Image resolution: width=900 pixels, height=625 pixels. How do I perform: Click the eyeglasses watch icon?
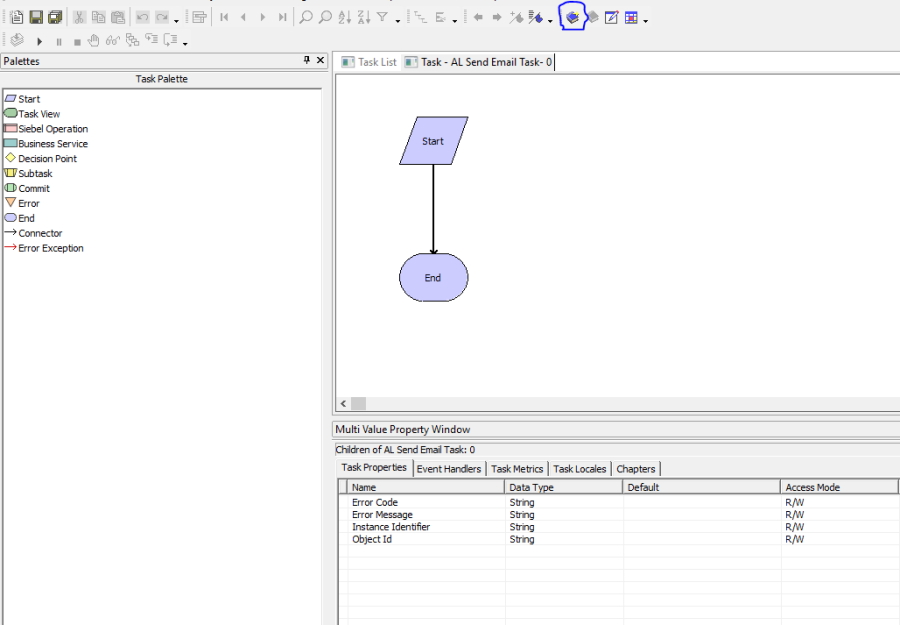pos(113,40)
